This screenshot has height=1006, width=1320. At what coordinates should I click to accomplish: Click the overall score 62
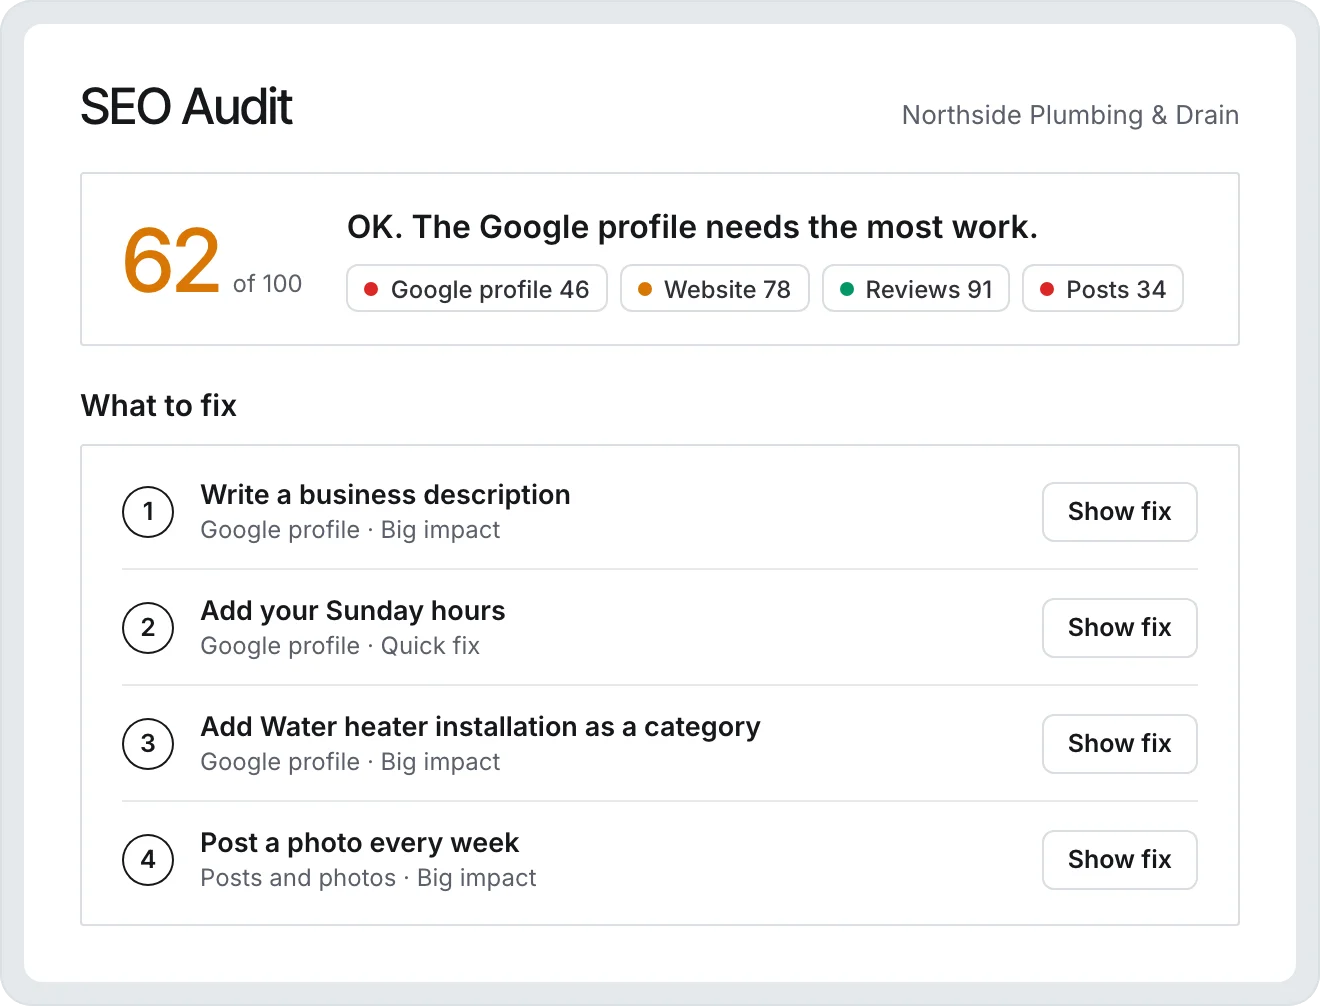[x=171, y=261]
